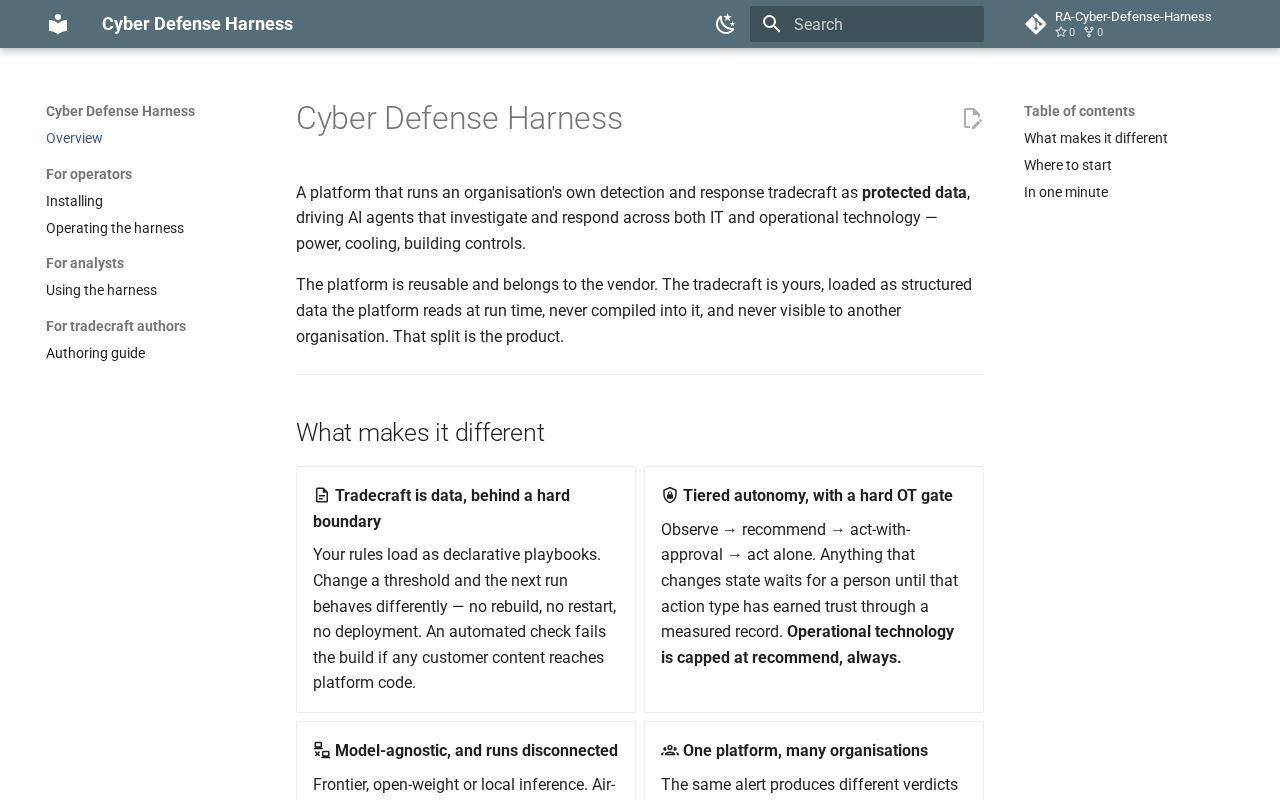The height and width of the screenshot is (800, 1280).
Task: Navigate to Using the harness
Action: point(101,290)
